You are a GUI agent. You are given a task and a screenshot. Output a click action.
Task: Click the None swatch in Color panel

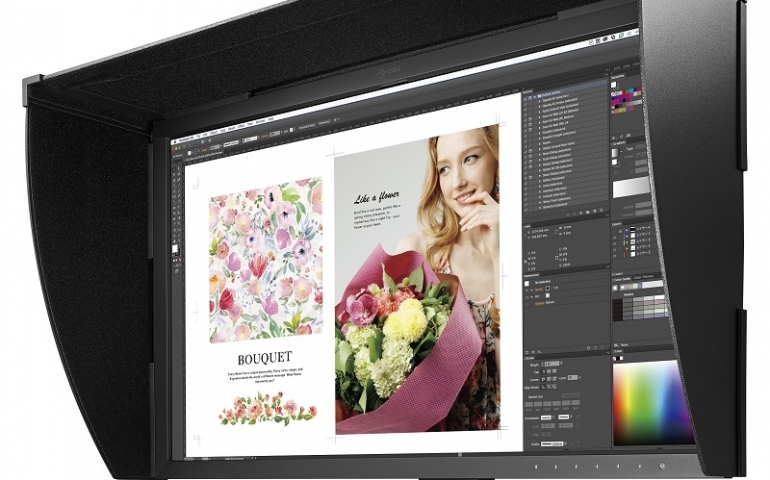click(x=615, y=359)
